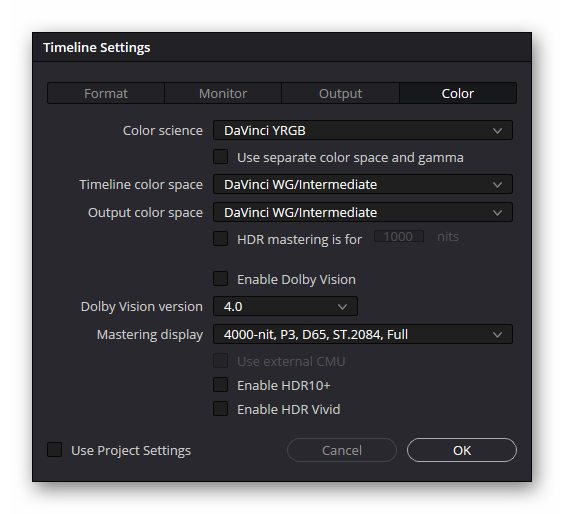The height and width of the screenshot is (514, 564).
Task: Check the Enable HDR Vivid box
Action: click(x=220, y=409)
